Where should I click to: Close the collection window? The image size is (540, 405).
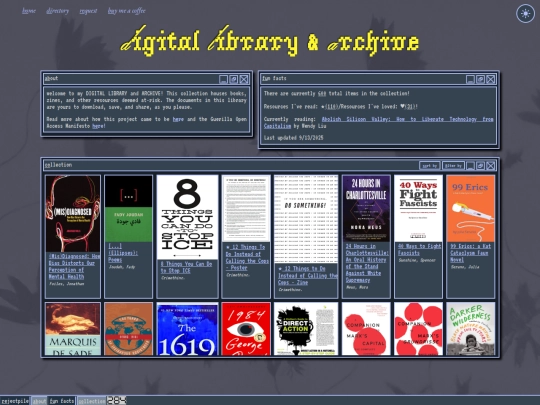(x=491, y=166)
